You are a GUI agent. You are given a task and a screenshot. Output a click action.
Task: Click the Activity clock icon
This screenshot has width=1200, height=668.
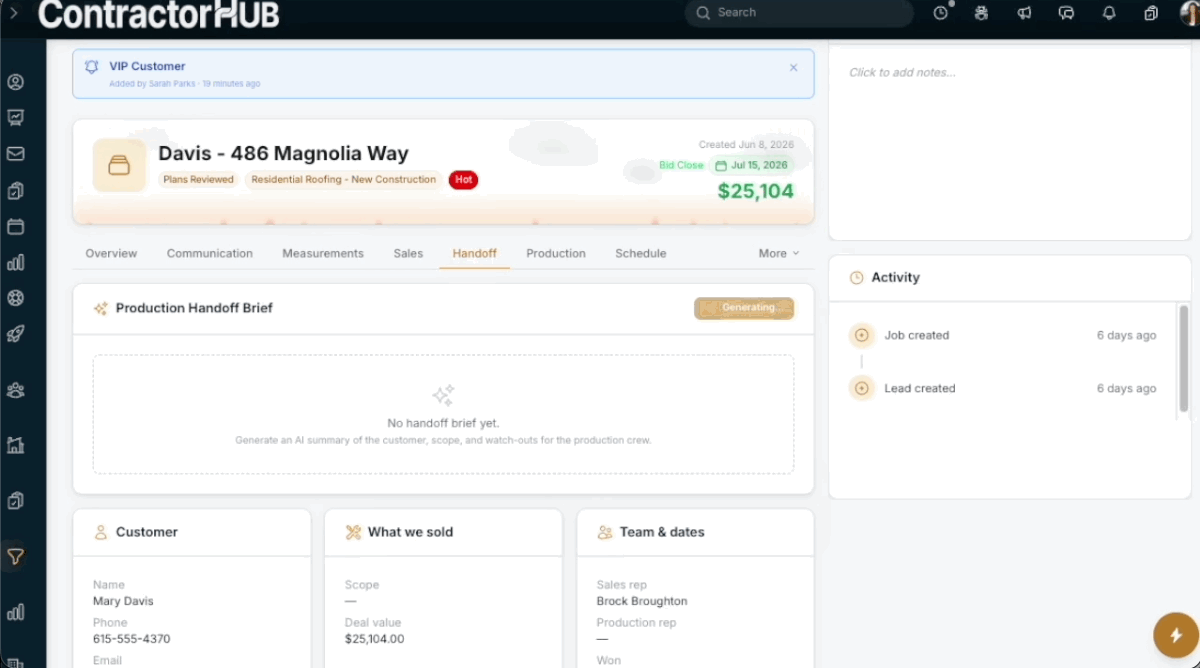[856, 278]
